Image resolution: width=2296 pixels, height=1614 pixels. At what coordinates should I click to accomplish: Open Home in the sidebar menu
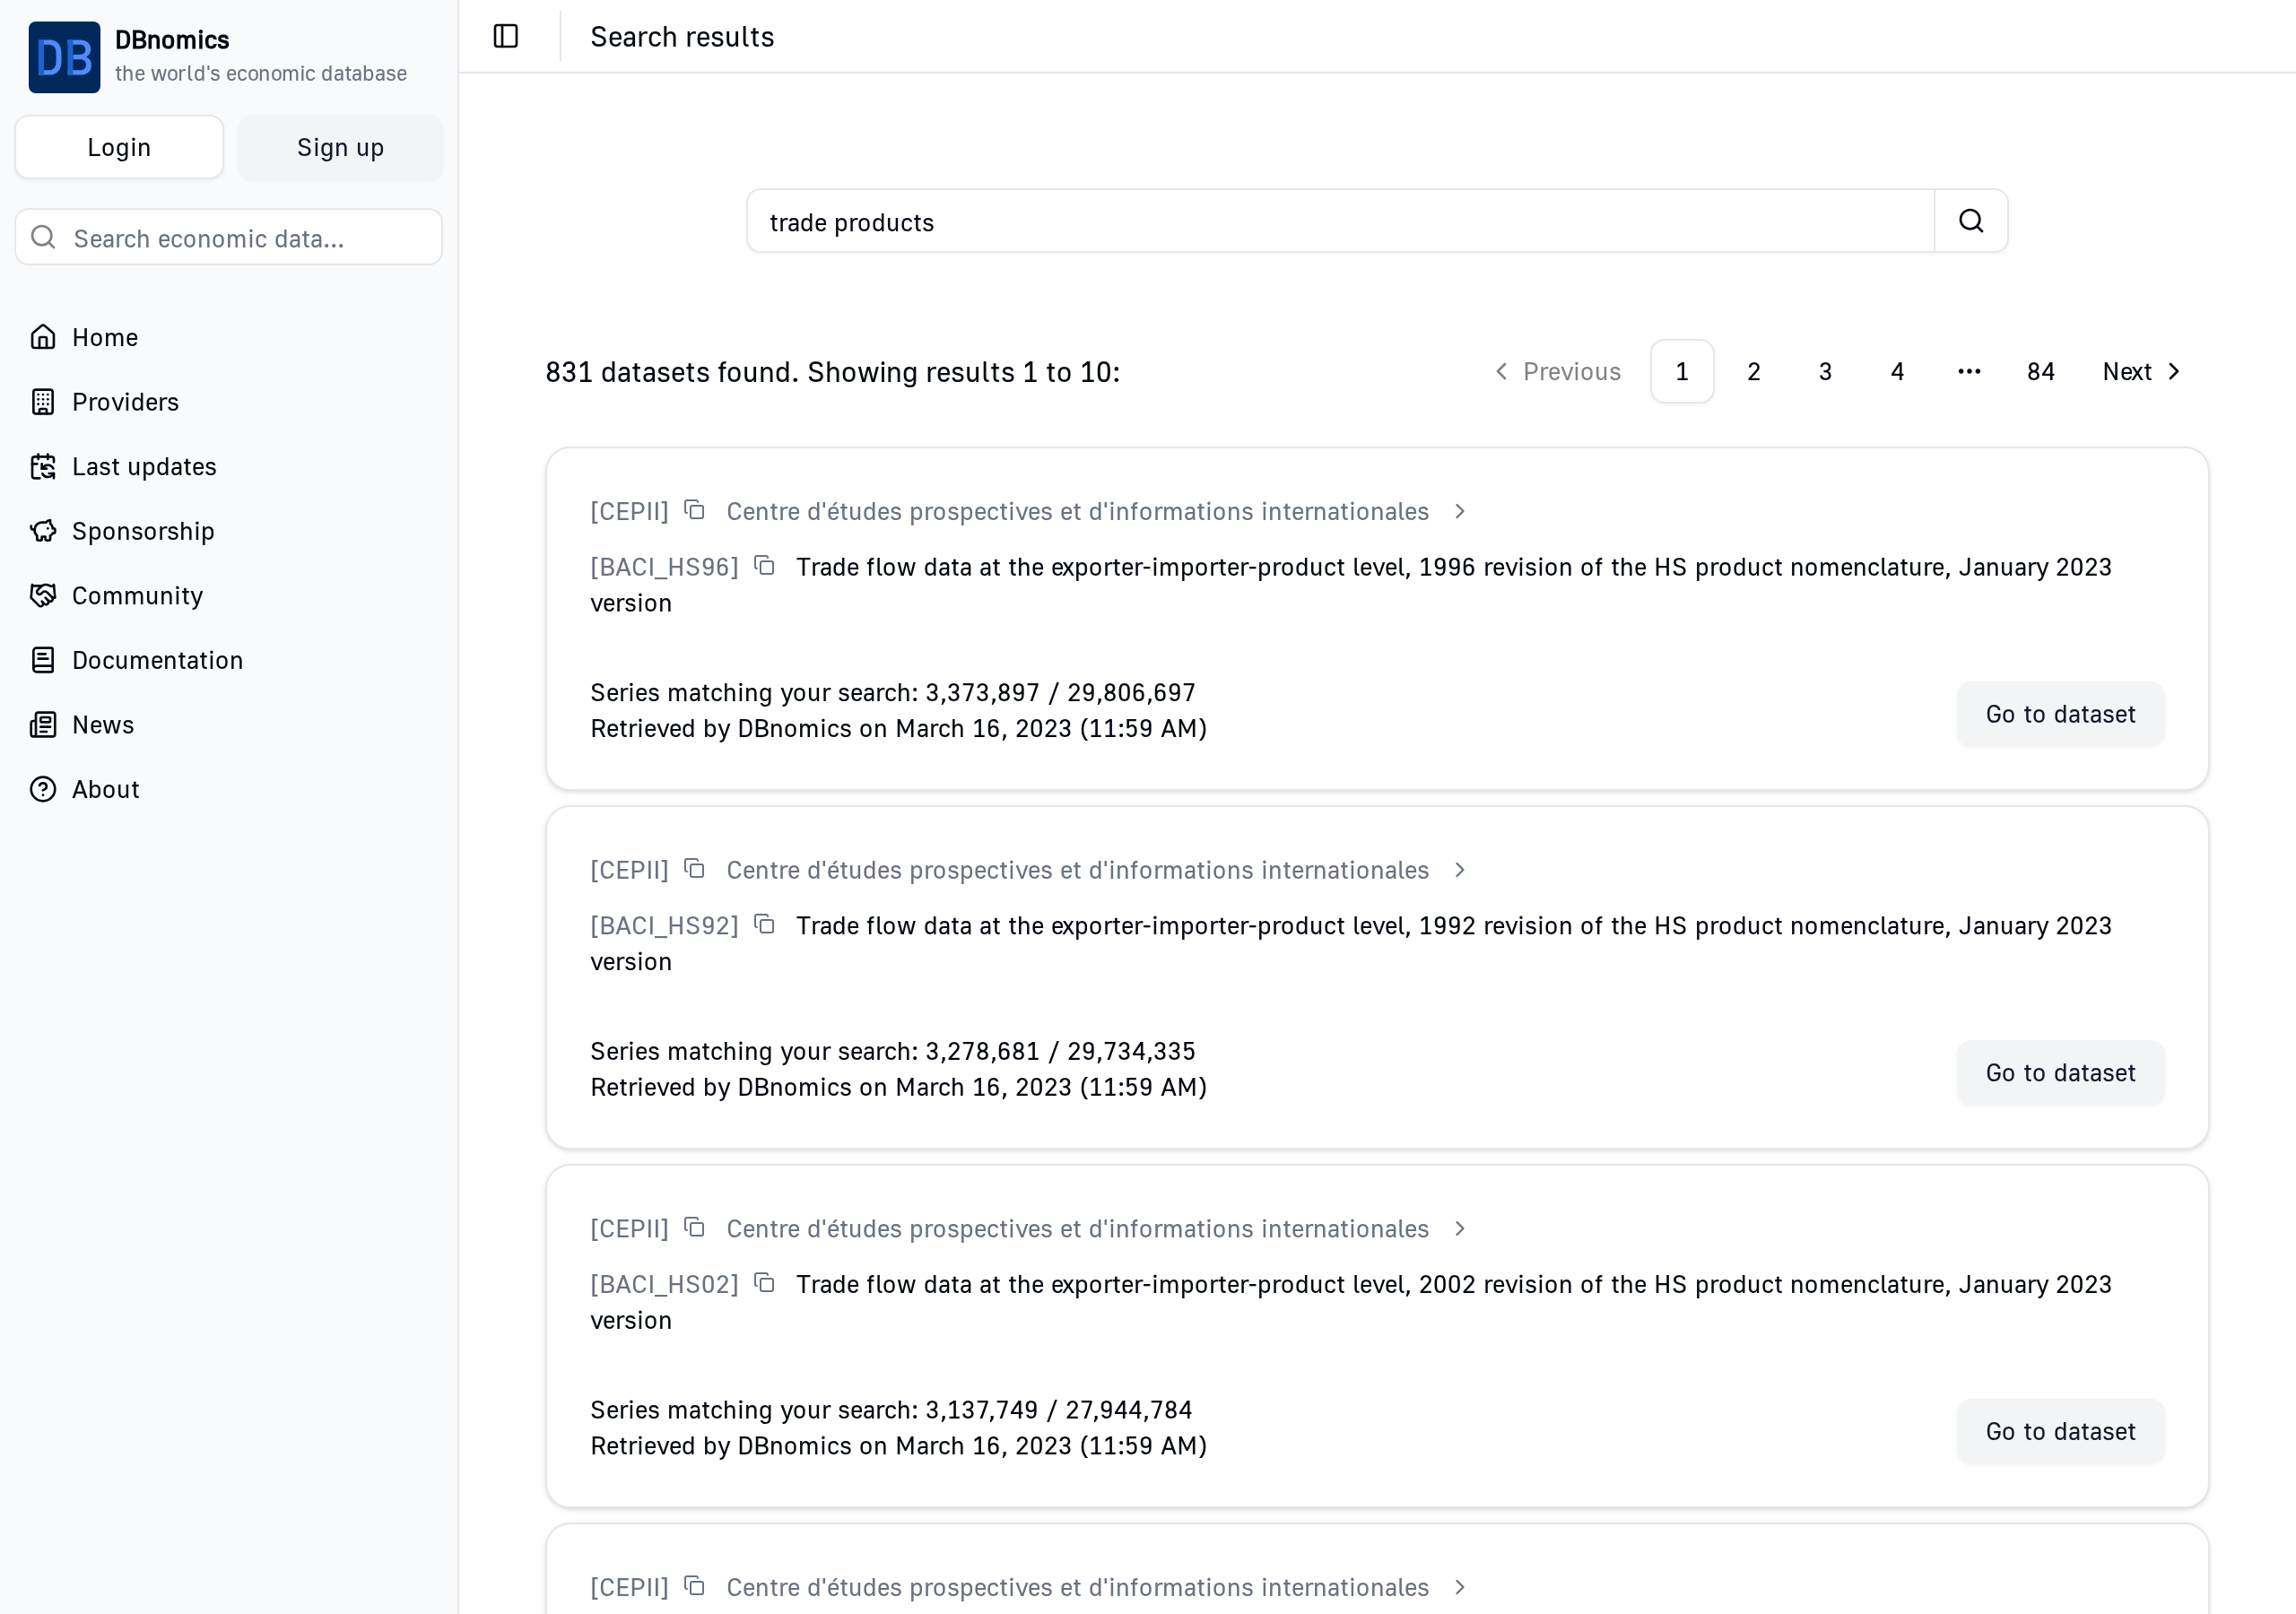pyautogui.click(x=229, y=337)
